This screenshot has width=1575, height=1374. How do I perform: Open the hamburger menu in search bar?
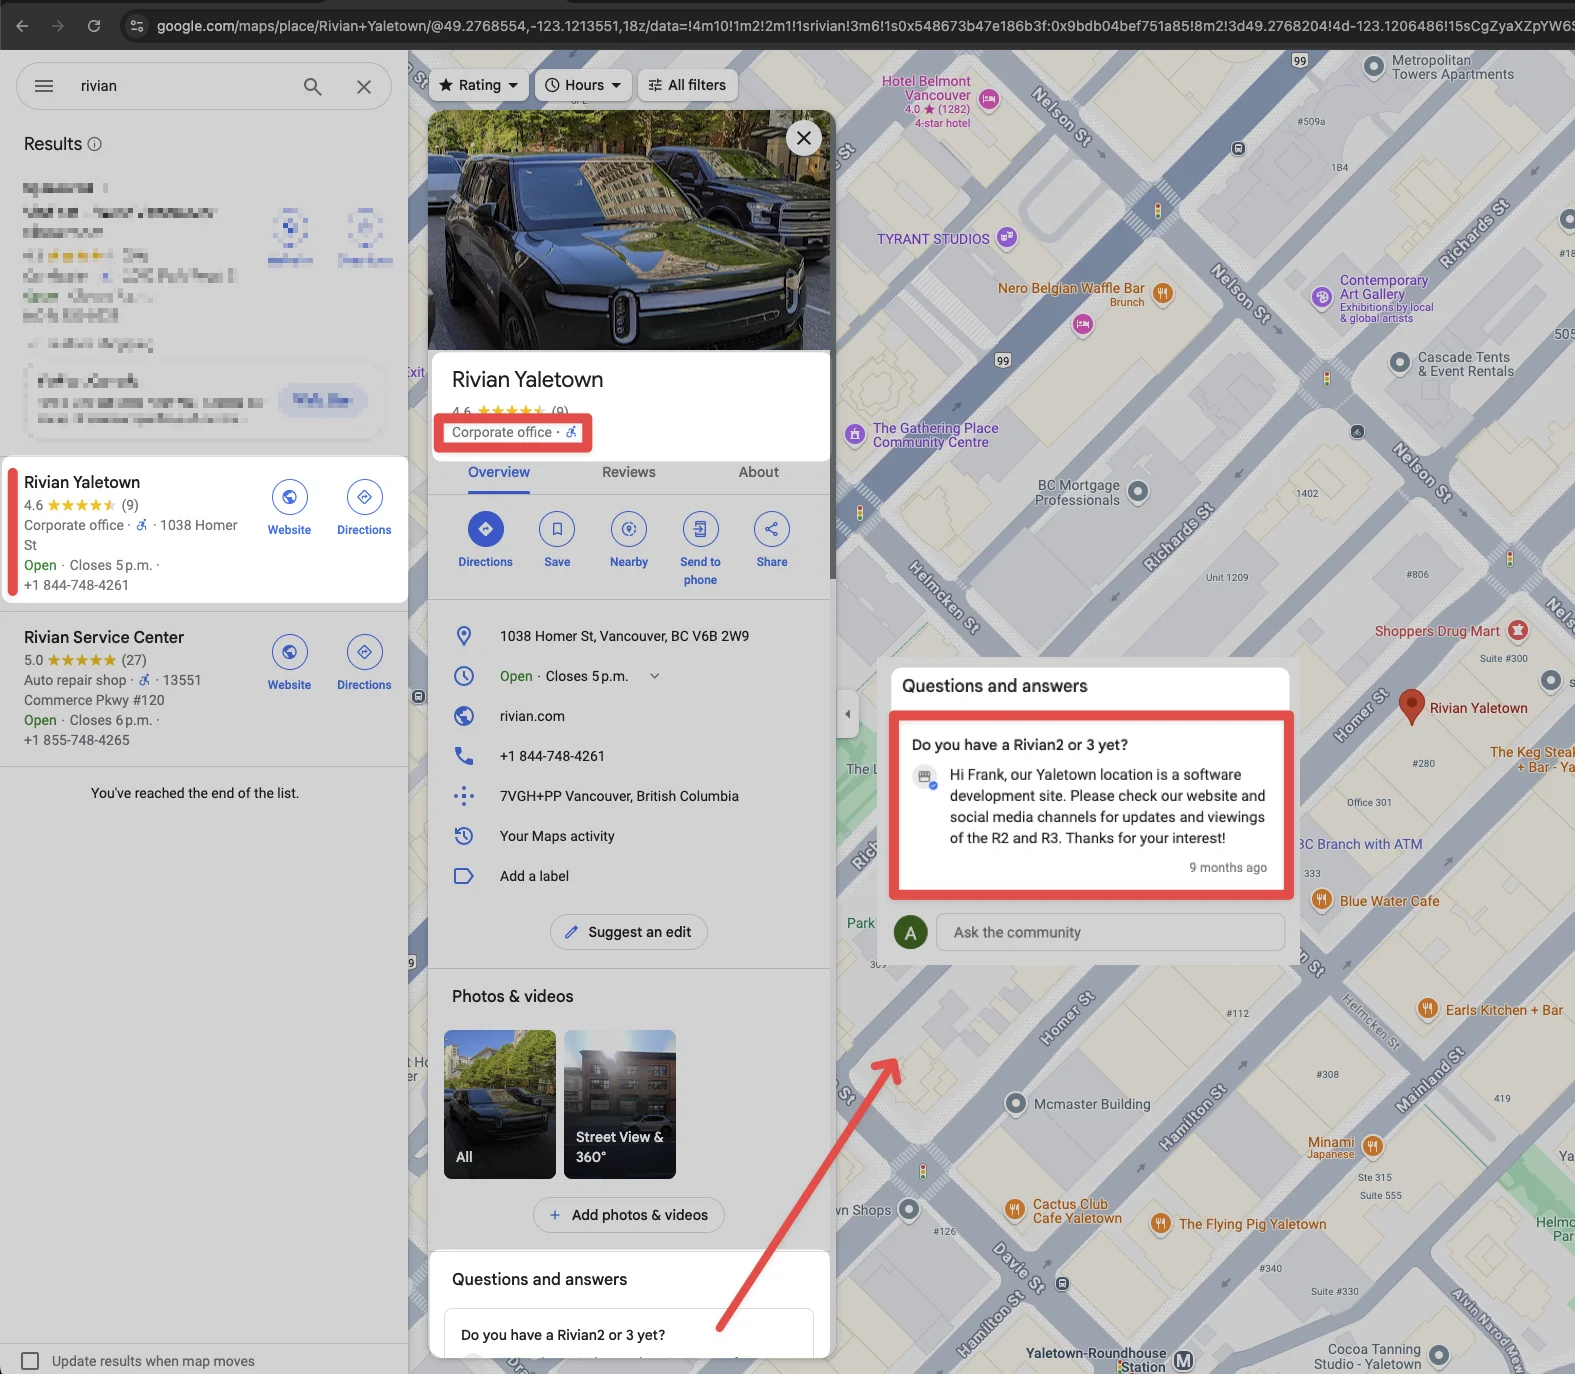tap(44, 86)
